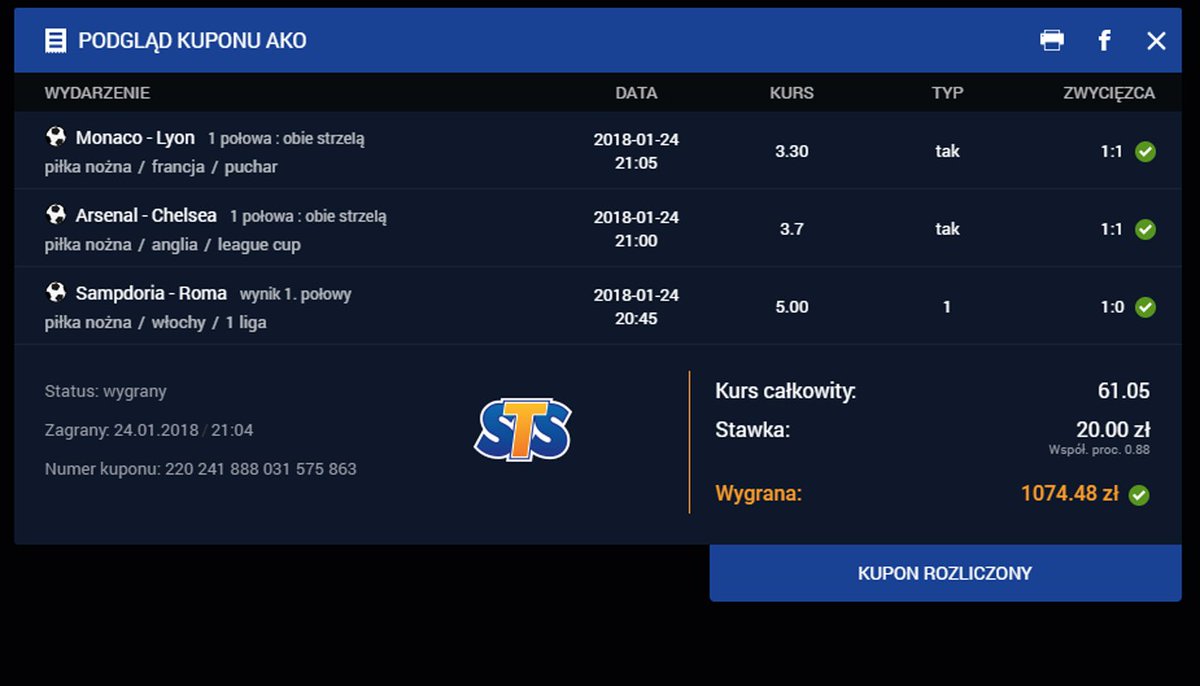The image size is (1200, 686).
Task: Click the piłka nożna / anglia / league cup text
Action: pyautogui.click(x=173, y=245)
